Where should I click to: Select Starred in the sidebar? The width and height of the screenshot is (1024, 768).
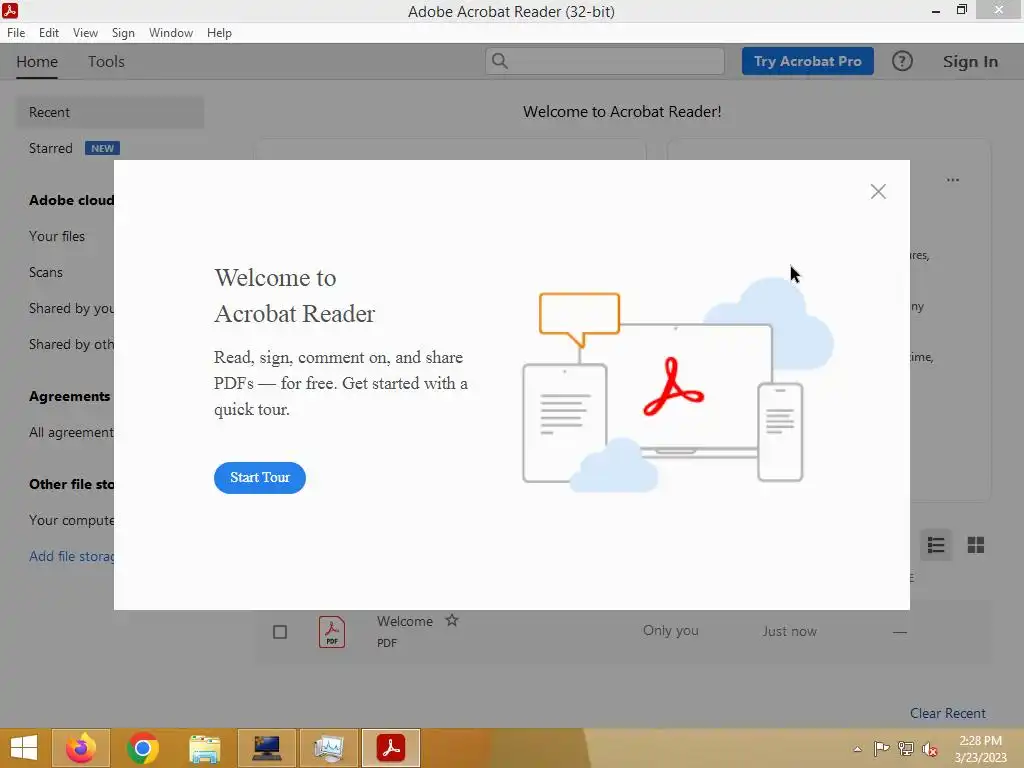[x=50, y=148]
